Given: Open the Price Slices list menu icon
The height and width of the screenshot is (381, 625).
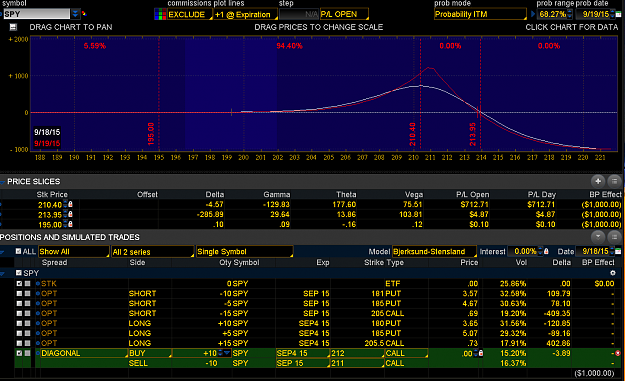Looking at the screenshot, I should pyautogui.click(x=614, y=181).
